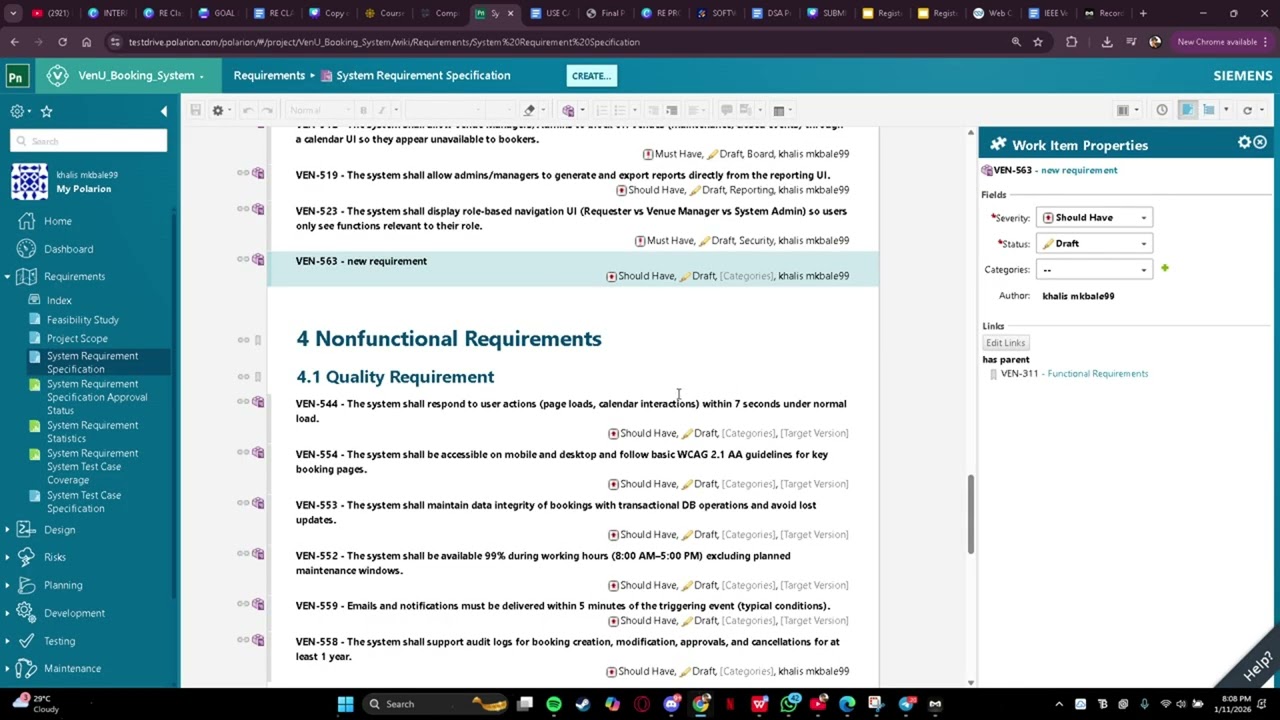
Task: Click the save document icon in toolbar
Action: tap(196, 110)
